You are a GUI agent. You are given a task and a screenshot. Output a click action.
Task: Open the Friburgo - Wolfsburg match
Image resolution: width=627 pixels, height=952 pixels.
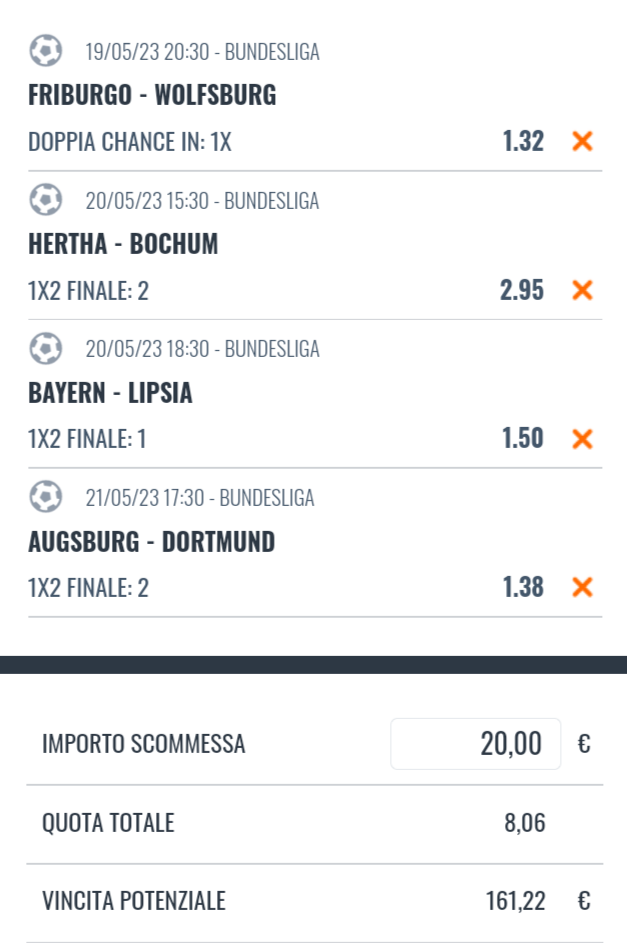click(152, 96)
